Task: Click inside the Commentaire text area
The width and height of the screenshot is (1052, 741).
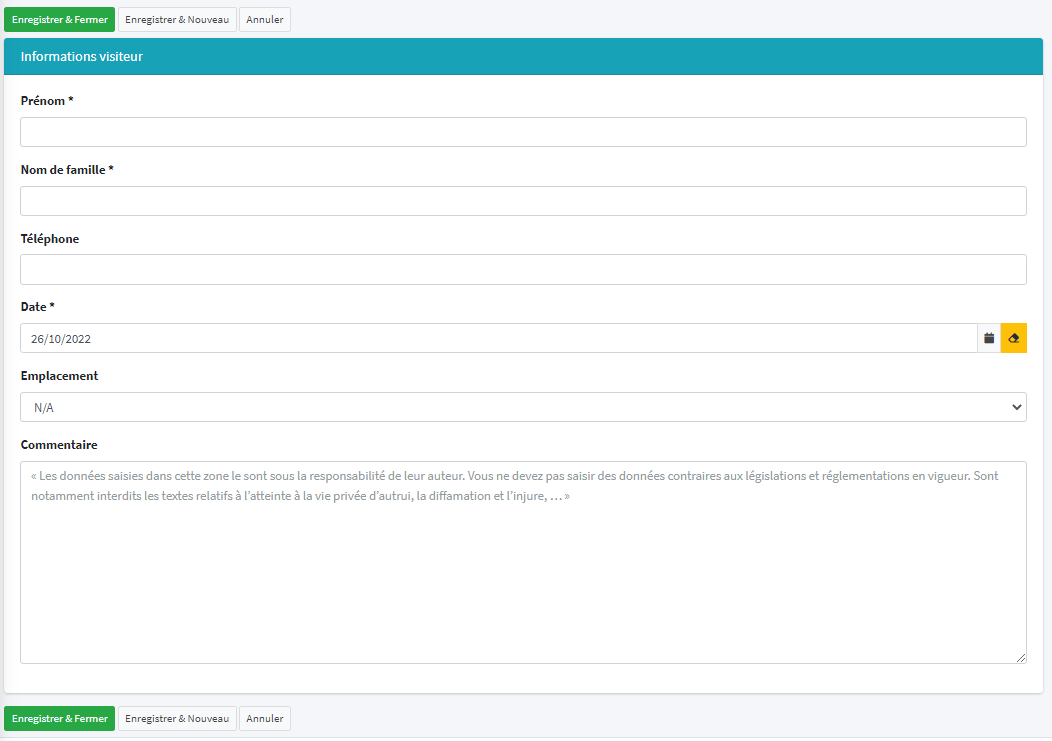Action: [523, 580]
